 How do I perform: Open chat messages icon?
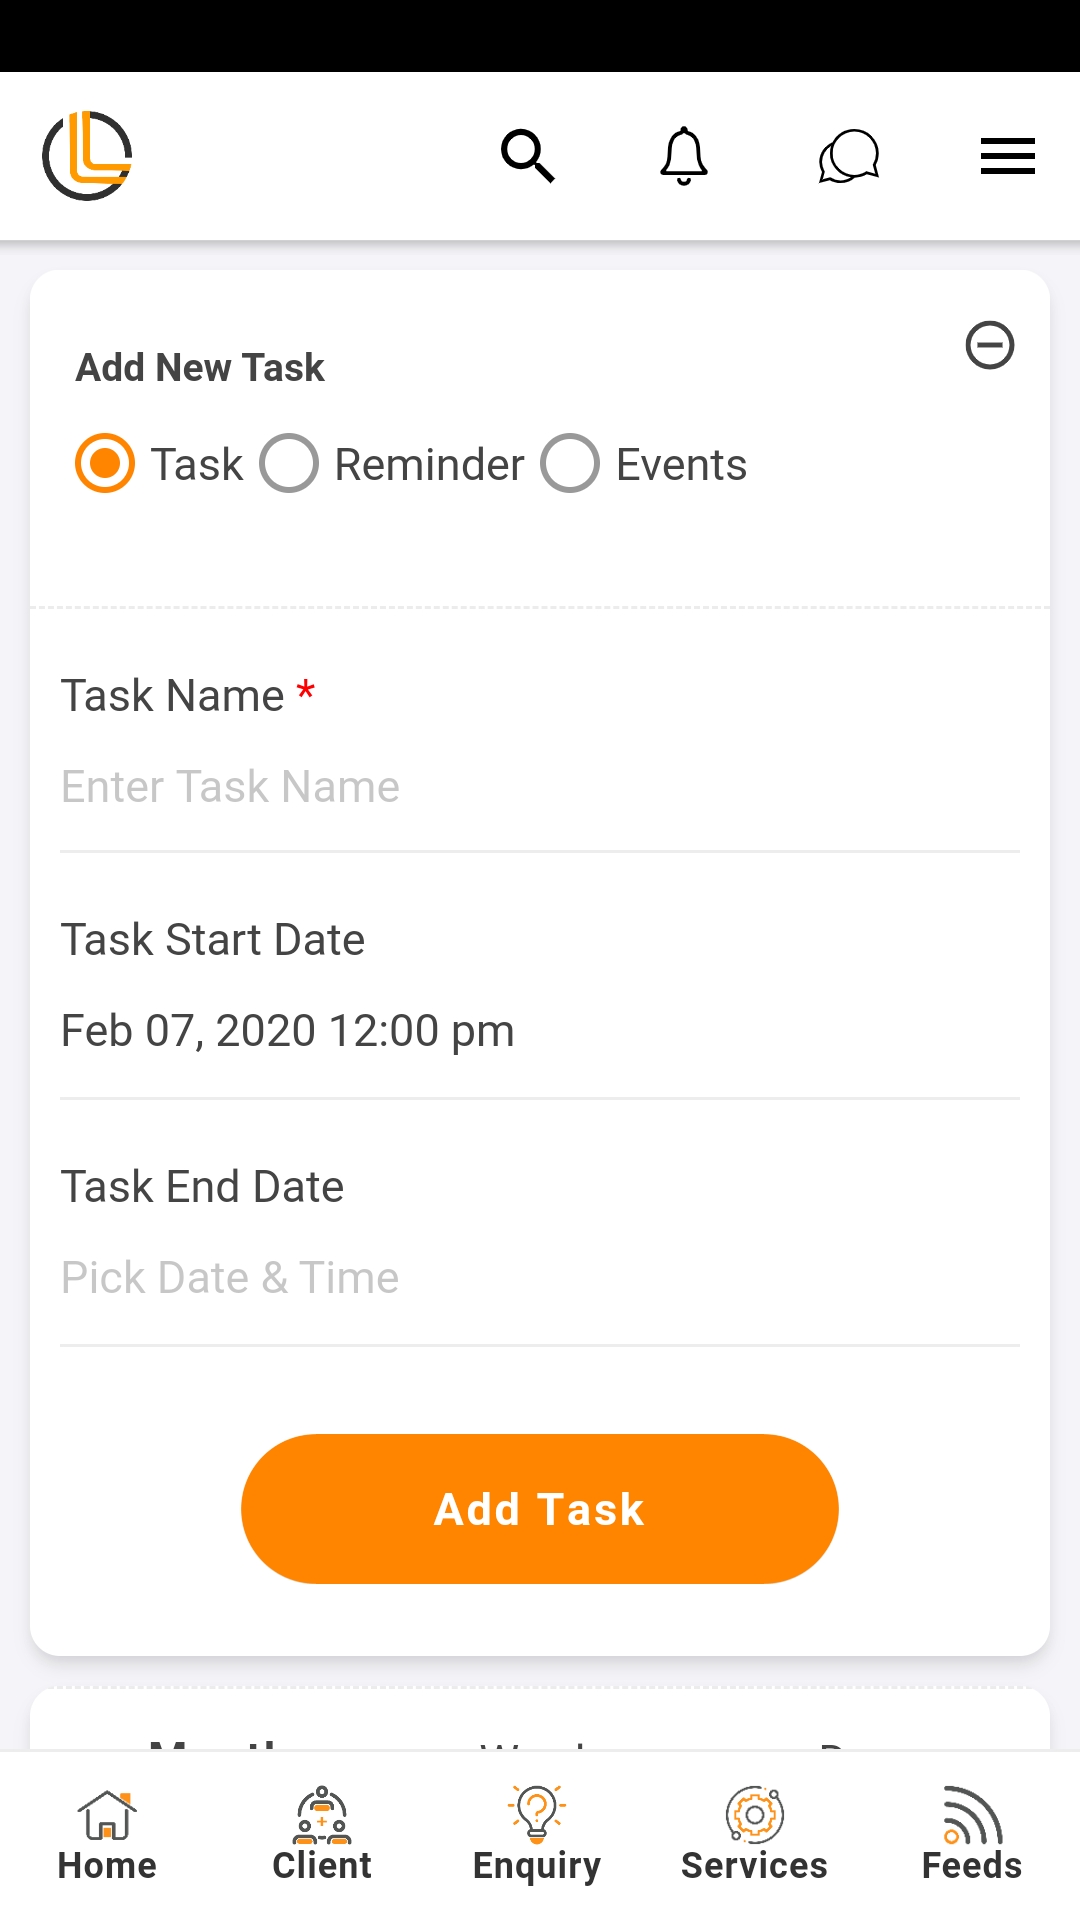tap(848, 156)
